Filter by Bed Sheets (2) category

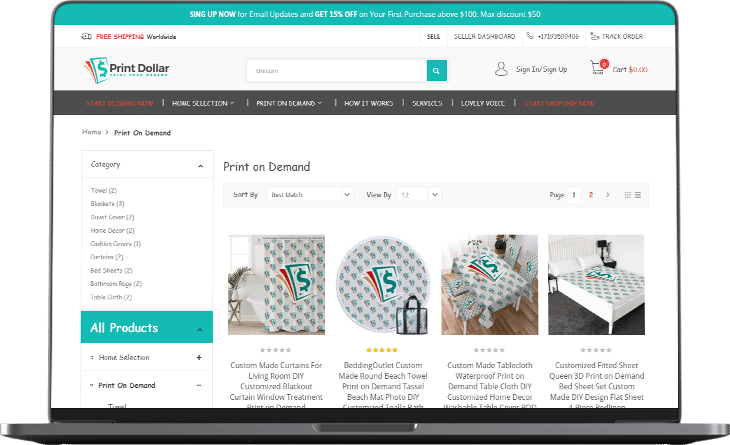click(111, 270)
